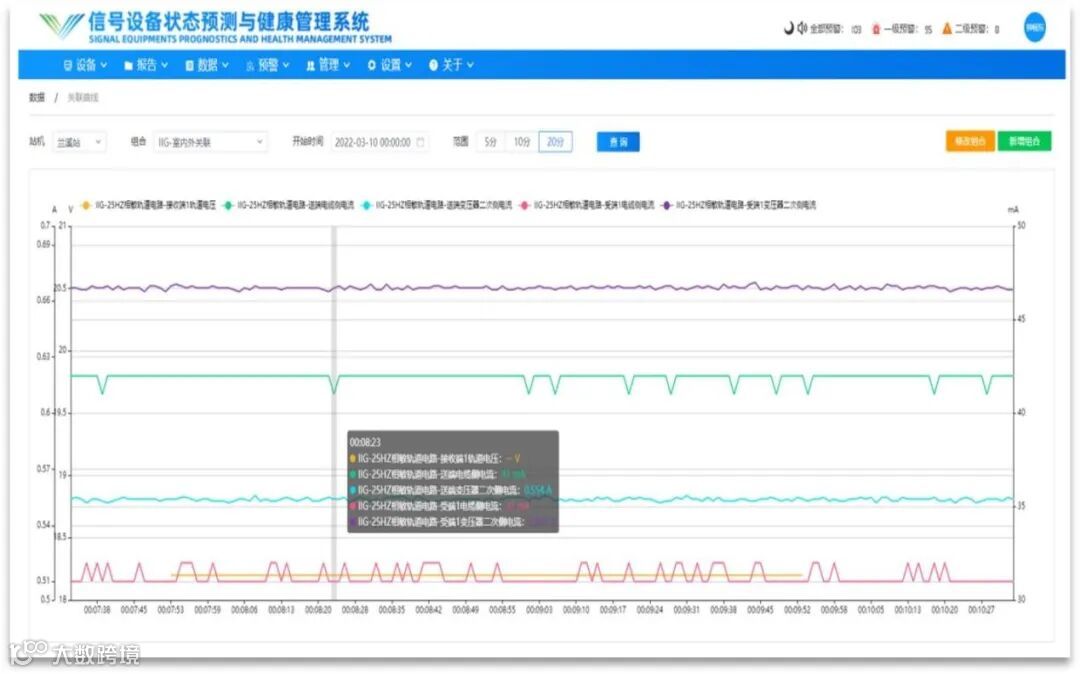Image resolution: width=1080 pixels, height=674 pixels.
Task: Expand the 管理 menu chevron
Action: click(x=346, y=65)
